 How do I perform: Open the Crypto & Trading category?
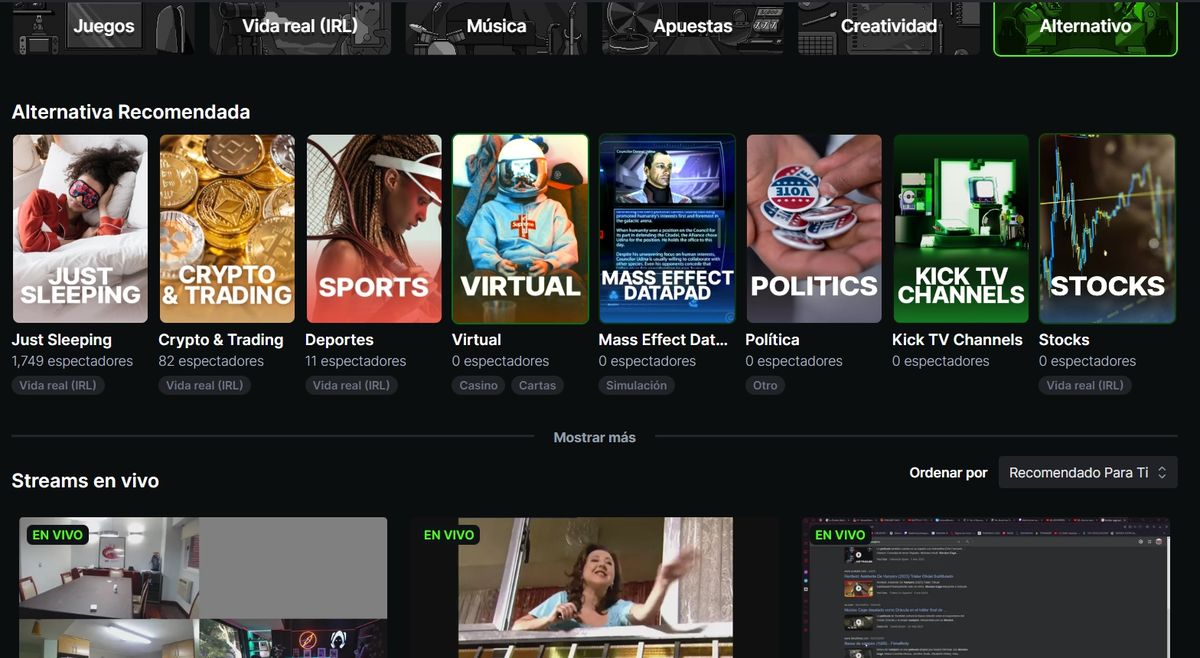[227, 228]
